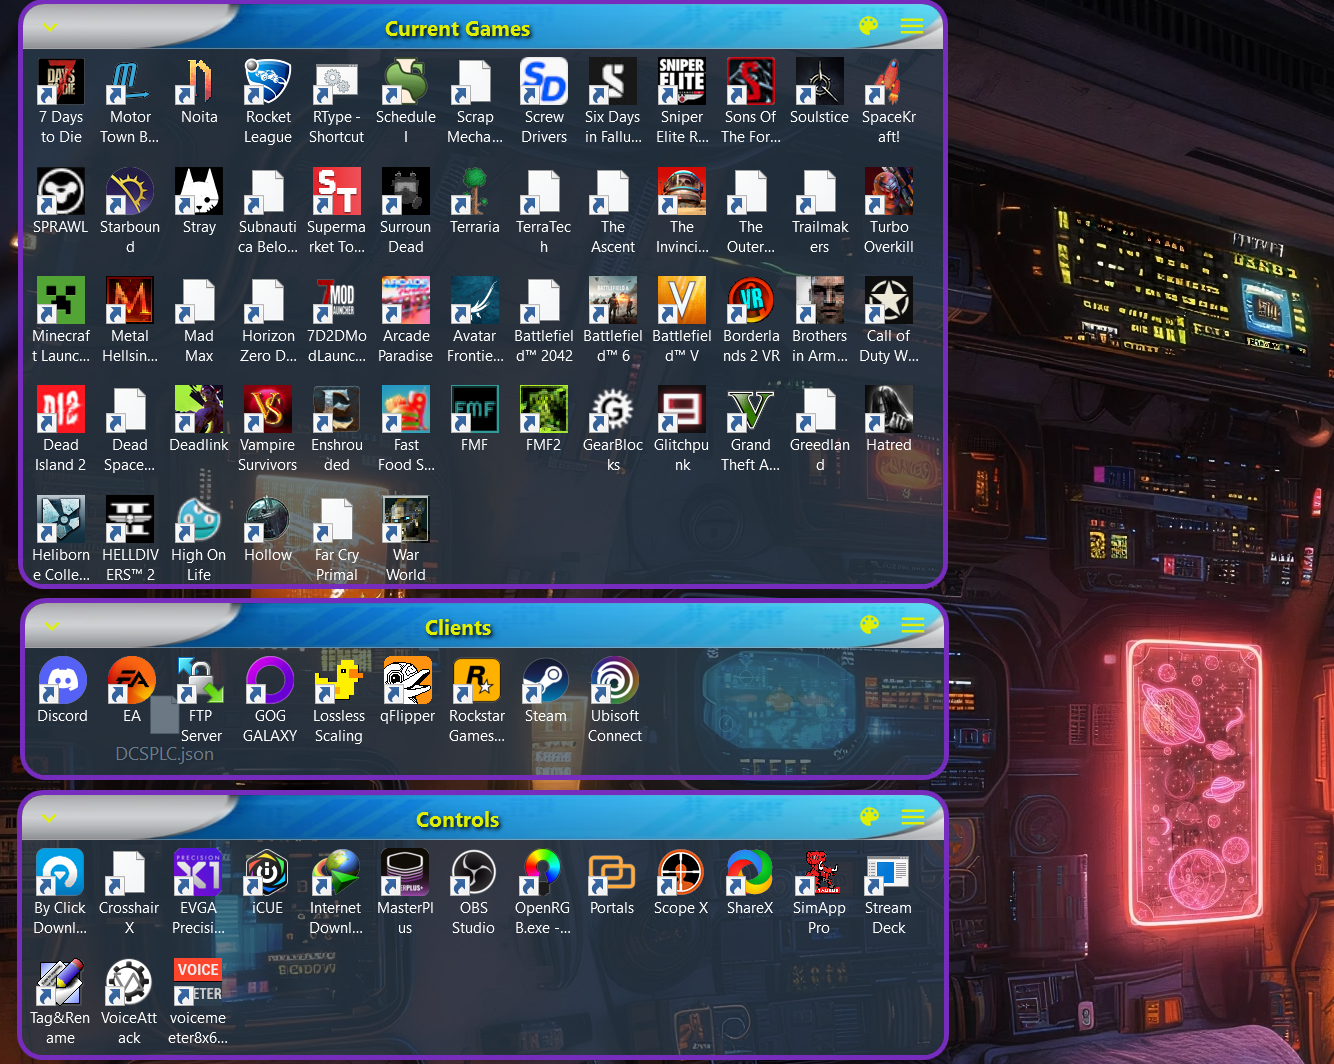Screen dimensions: 1334x1064
Task: Open Controls group color palette
Action: 870,817
